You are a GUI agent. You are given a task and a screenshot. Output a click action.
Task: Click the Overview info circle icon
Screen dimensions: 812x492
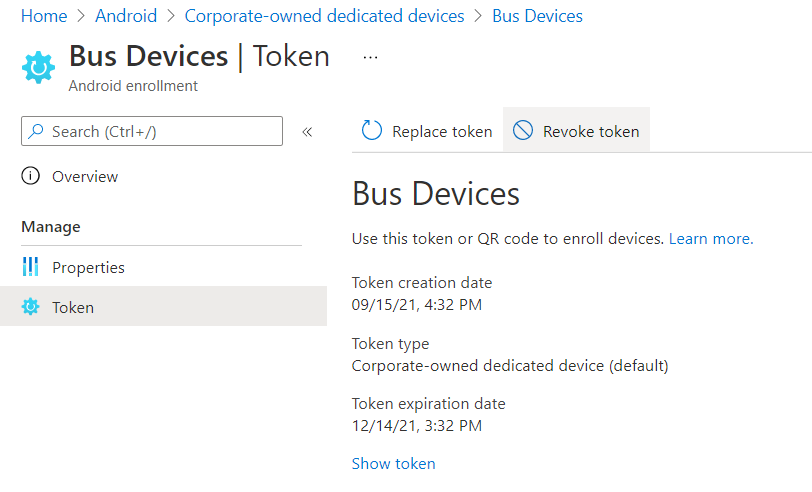[x=31, y=177]
